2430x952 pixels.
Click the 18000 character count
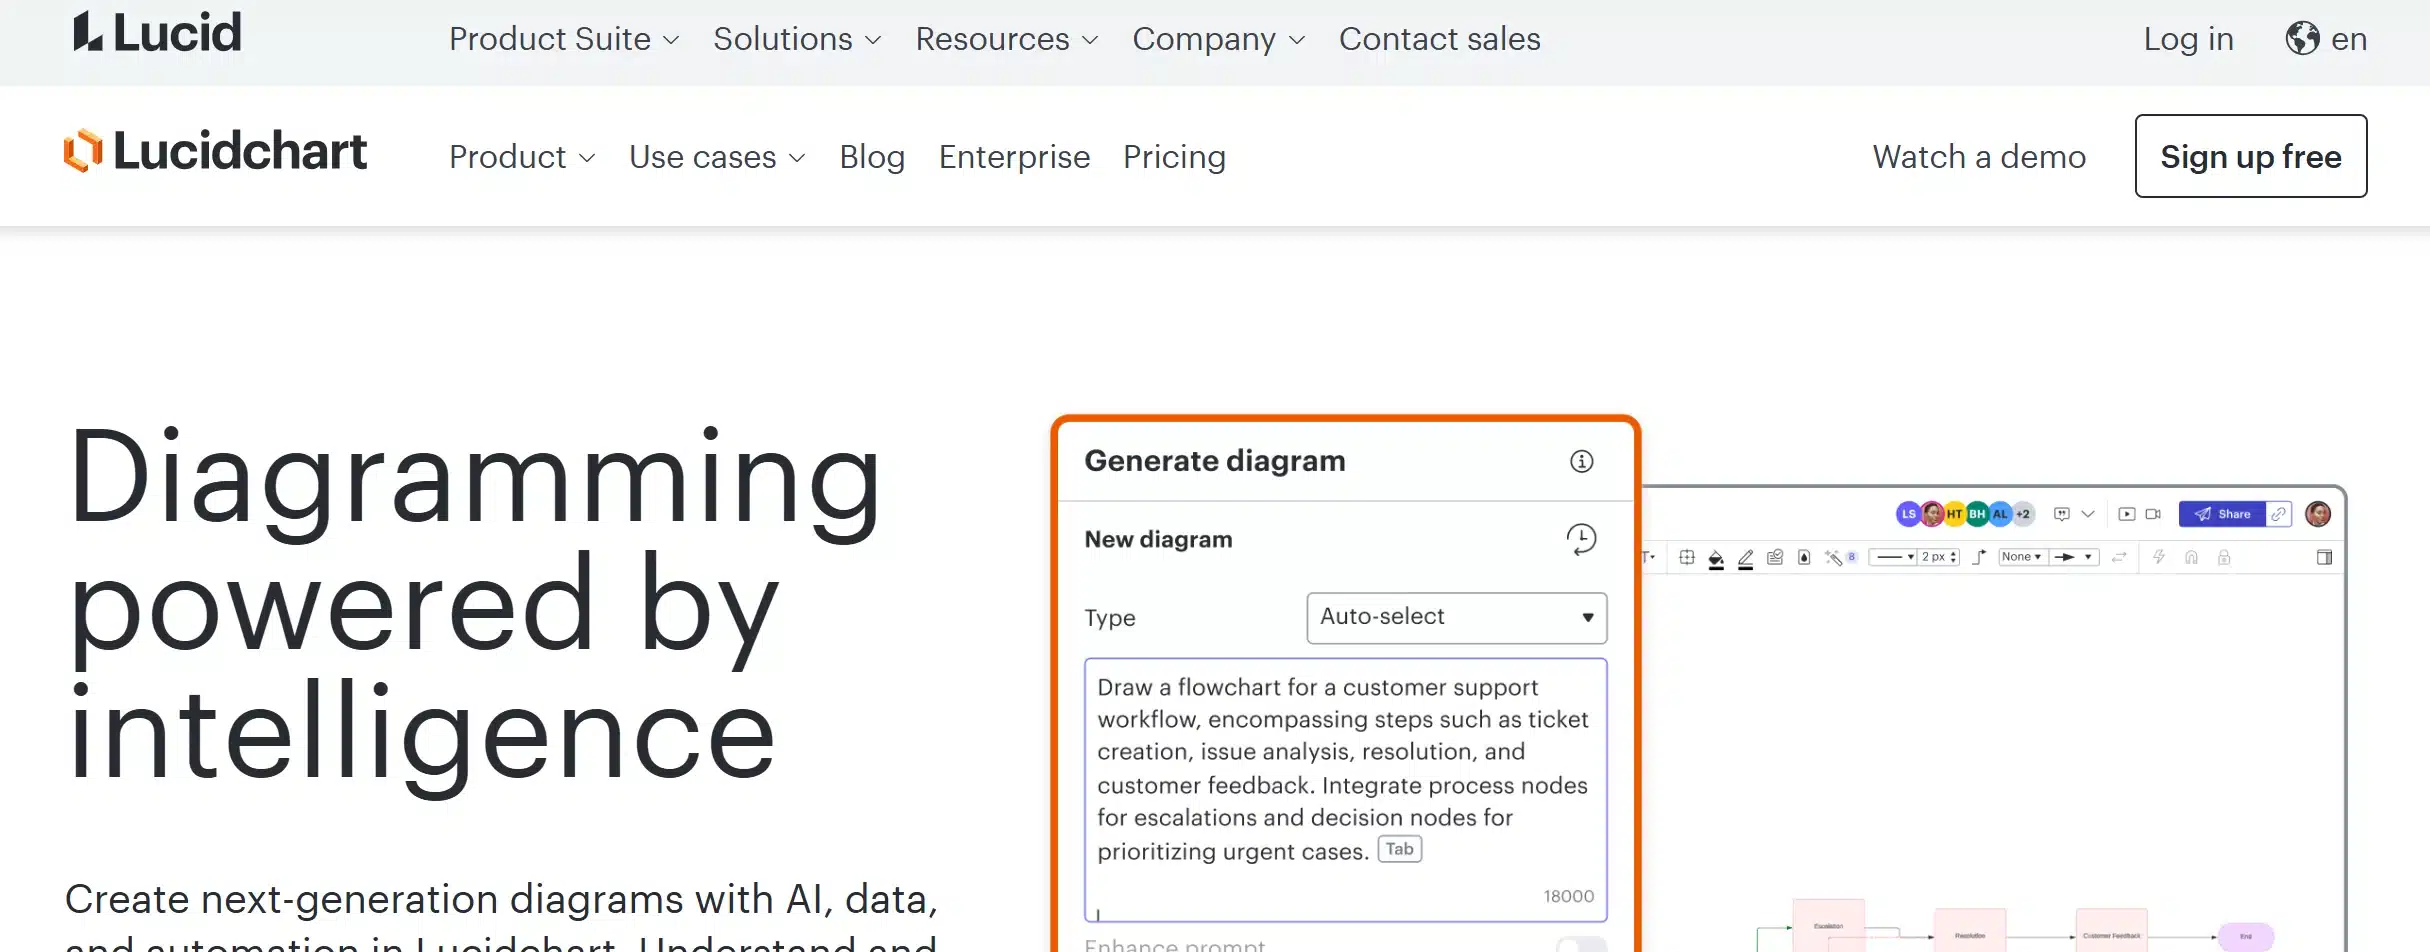pyautogui.click(x=1569, y=897)
